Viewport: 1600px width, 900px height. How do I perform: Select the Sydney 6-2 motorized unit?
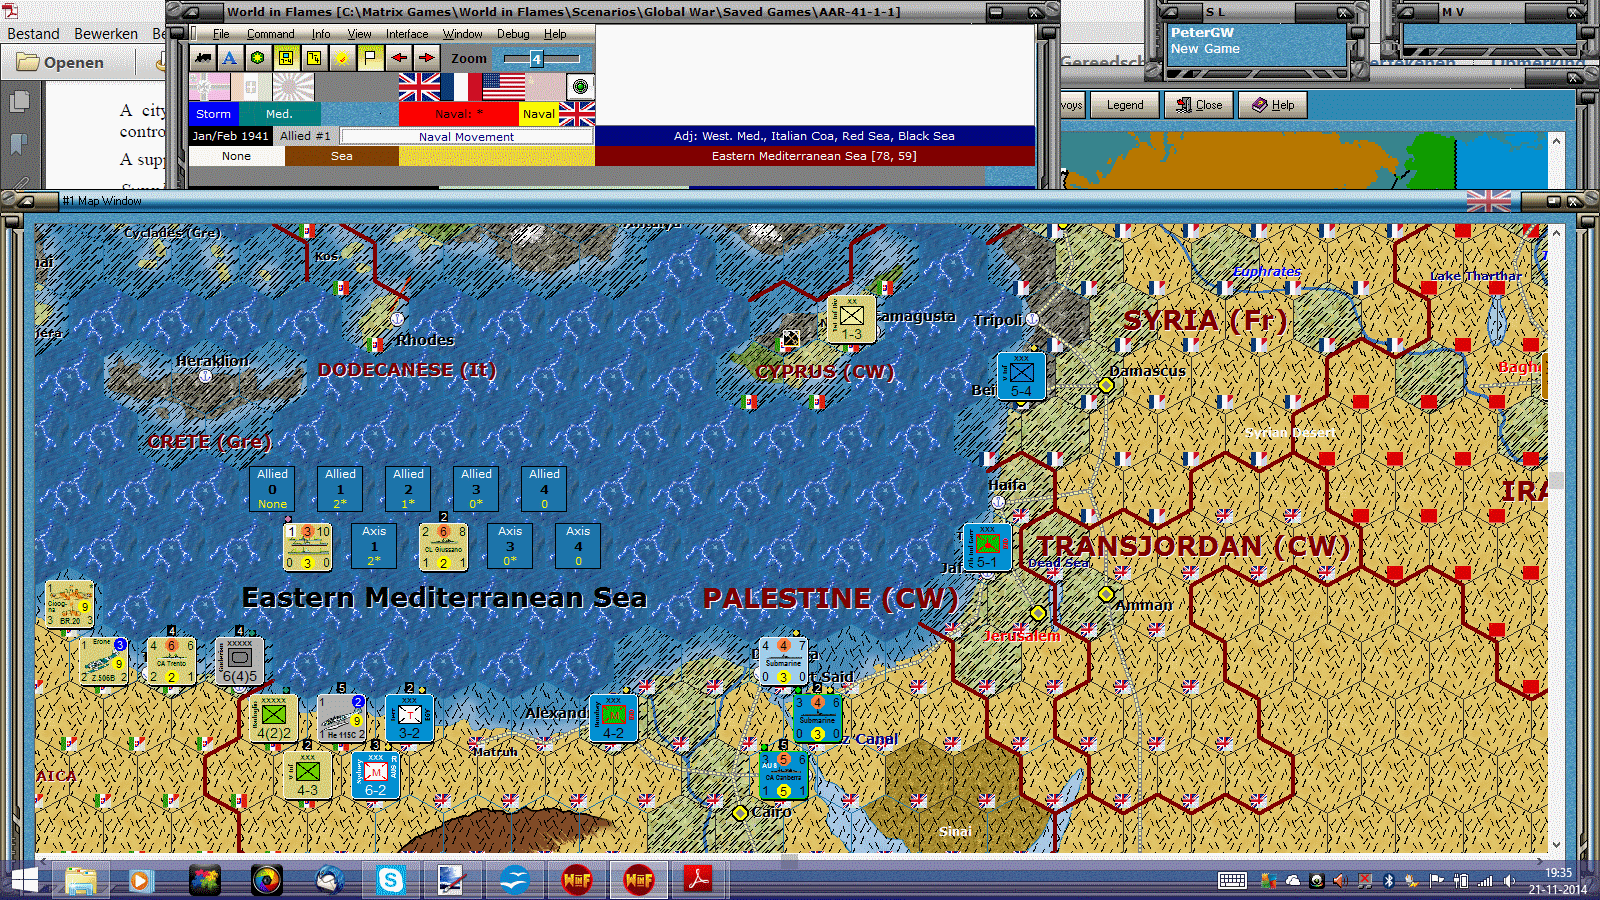375,775
